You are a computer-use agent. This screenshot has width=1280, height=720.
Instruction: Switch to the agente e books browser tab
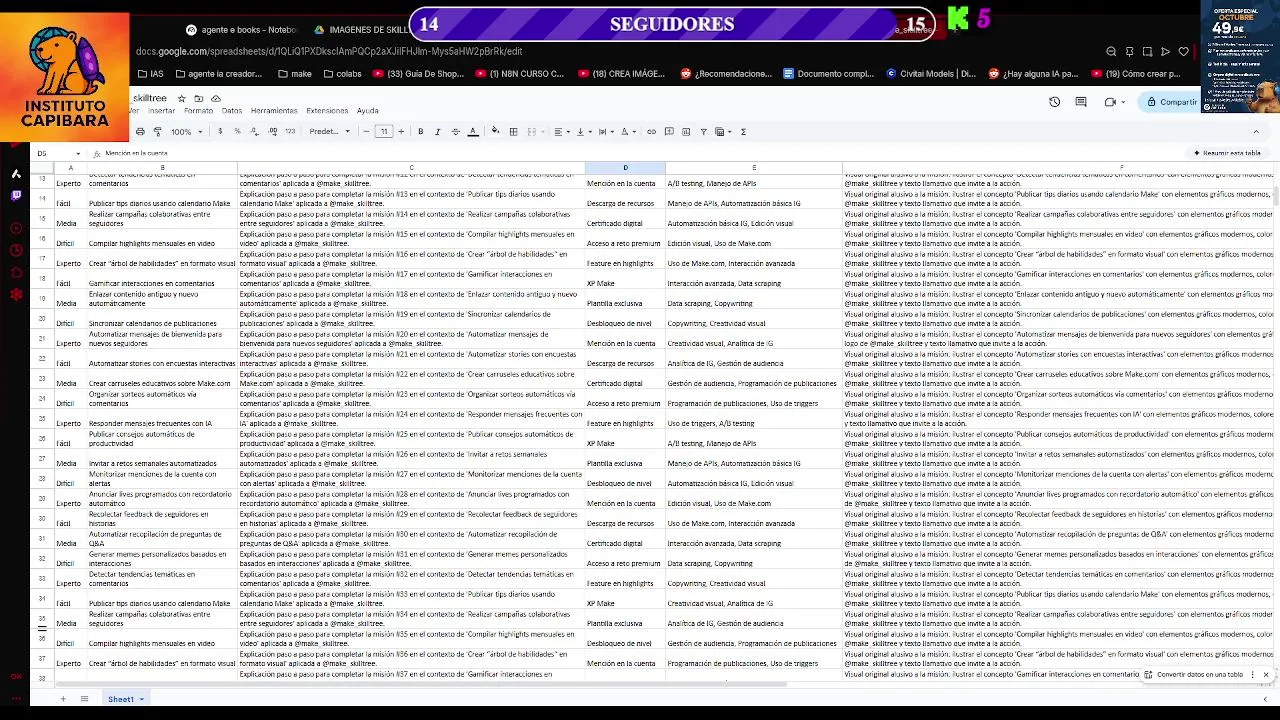pos(240,30)
